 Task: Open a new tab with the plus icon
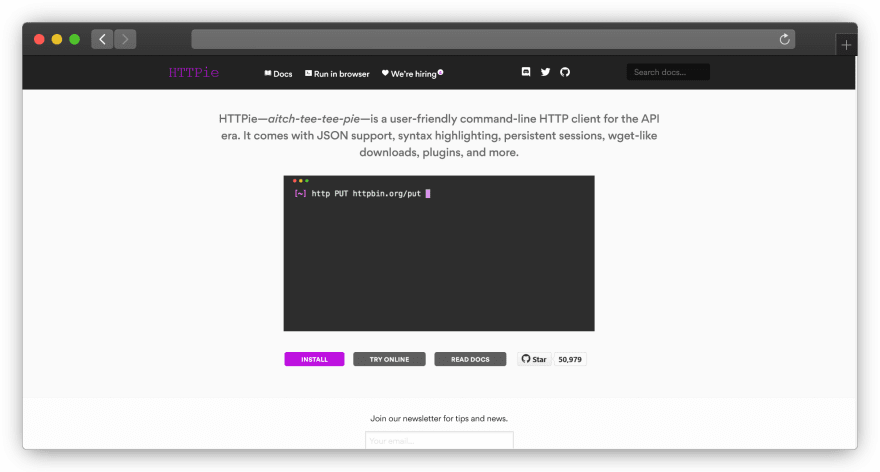[x=846, y=45]
